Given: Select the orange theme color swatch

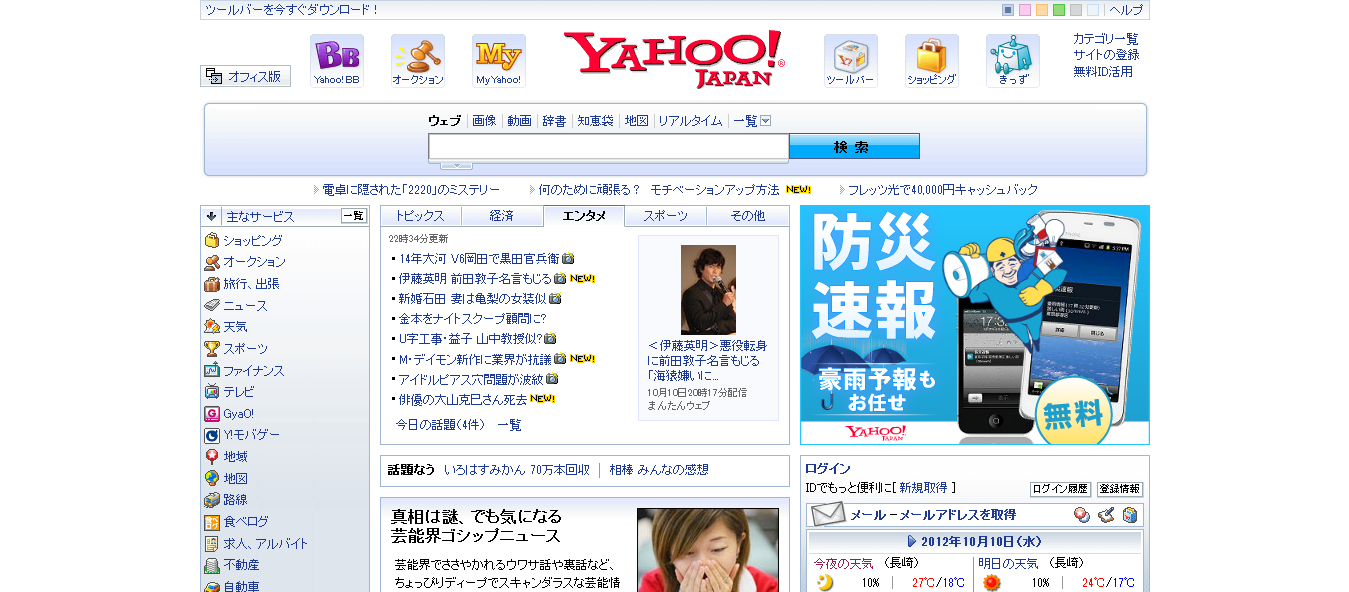Looking at the screenshot, I should pyautogui.click(x=1042, y=10).
